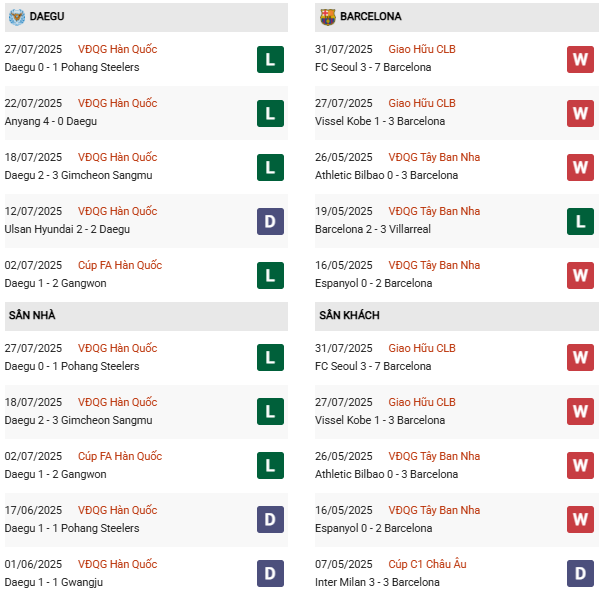Open the Cúp FA Hàn Quốc link dated 02/07/2025 in the top Daegu list
The width and height of the screenshot is (600, 596).
pyautogui.click(x=120, y=265)
